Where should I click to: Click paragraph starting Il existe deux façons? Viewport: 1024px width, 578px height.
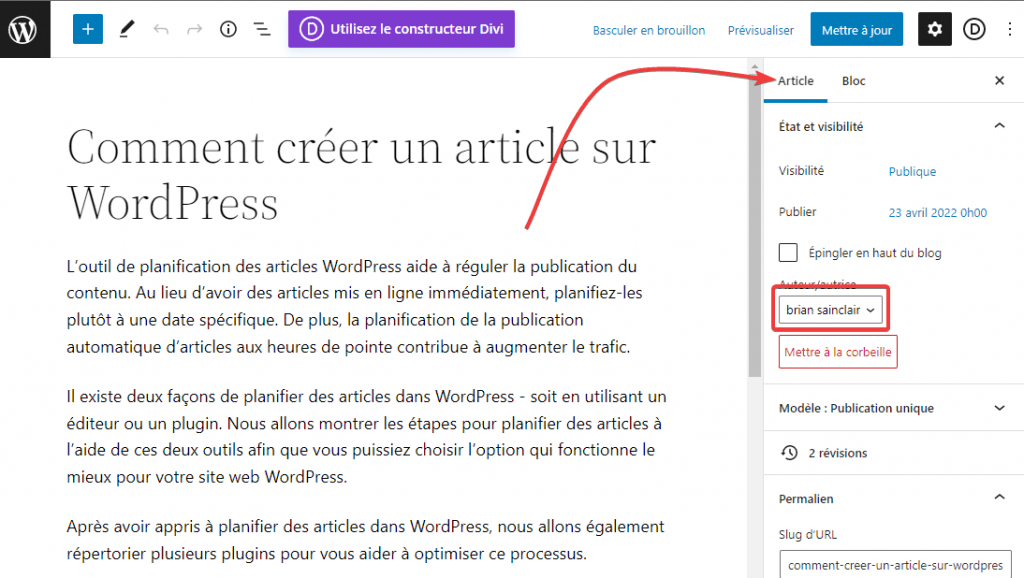tap(366, 436)
